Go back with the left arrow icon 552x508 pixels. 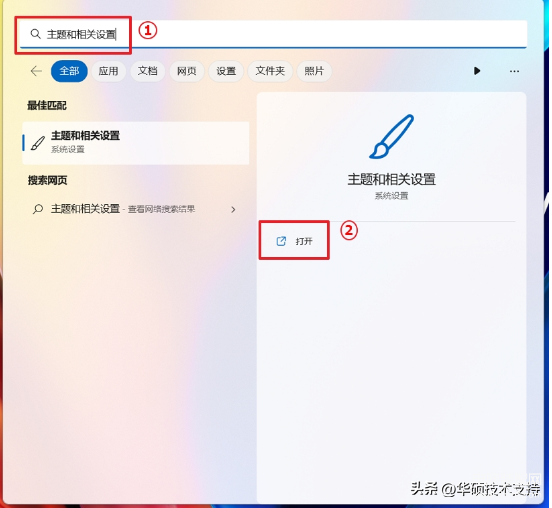click(36, 71)
